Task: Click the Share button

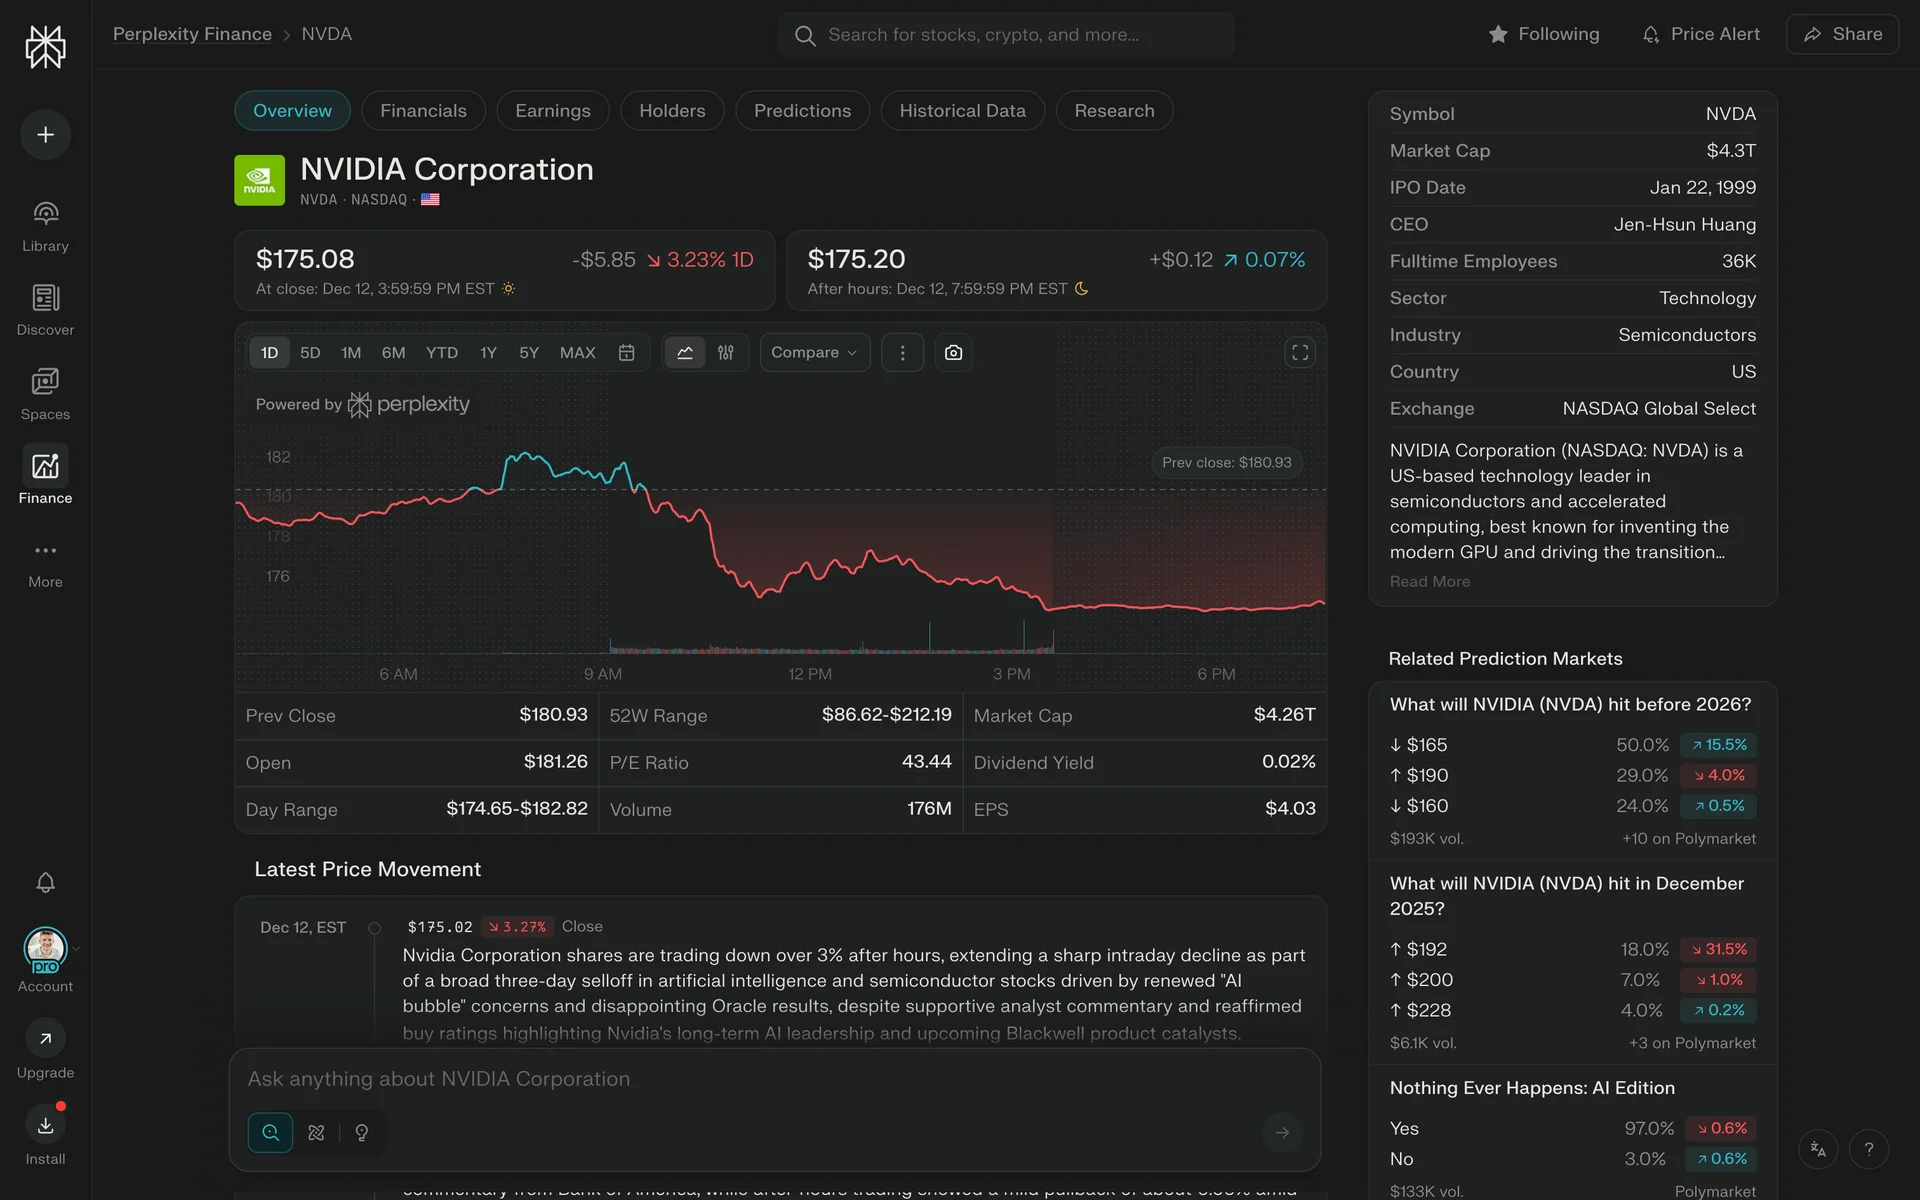Action: click(x=1842, y=34)
